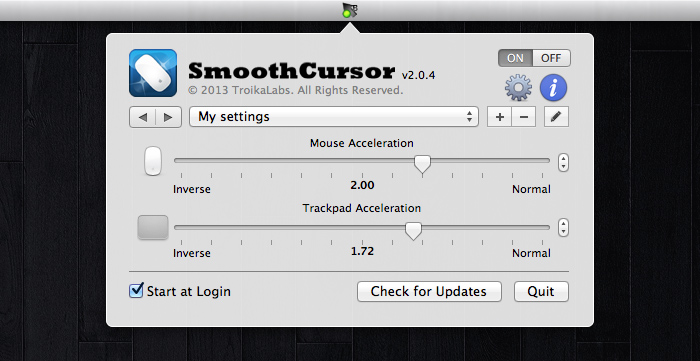The width and height of the screenshot is (700, 361).
Task: Click the Trackpad Acceleration stepper
Action: (563, 227)
